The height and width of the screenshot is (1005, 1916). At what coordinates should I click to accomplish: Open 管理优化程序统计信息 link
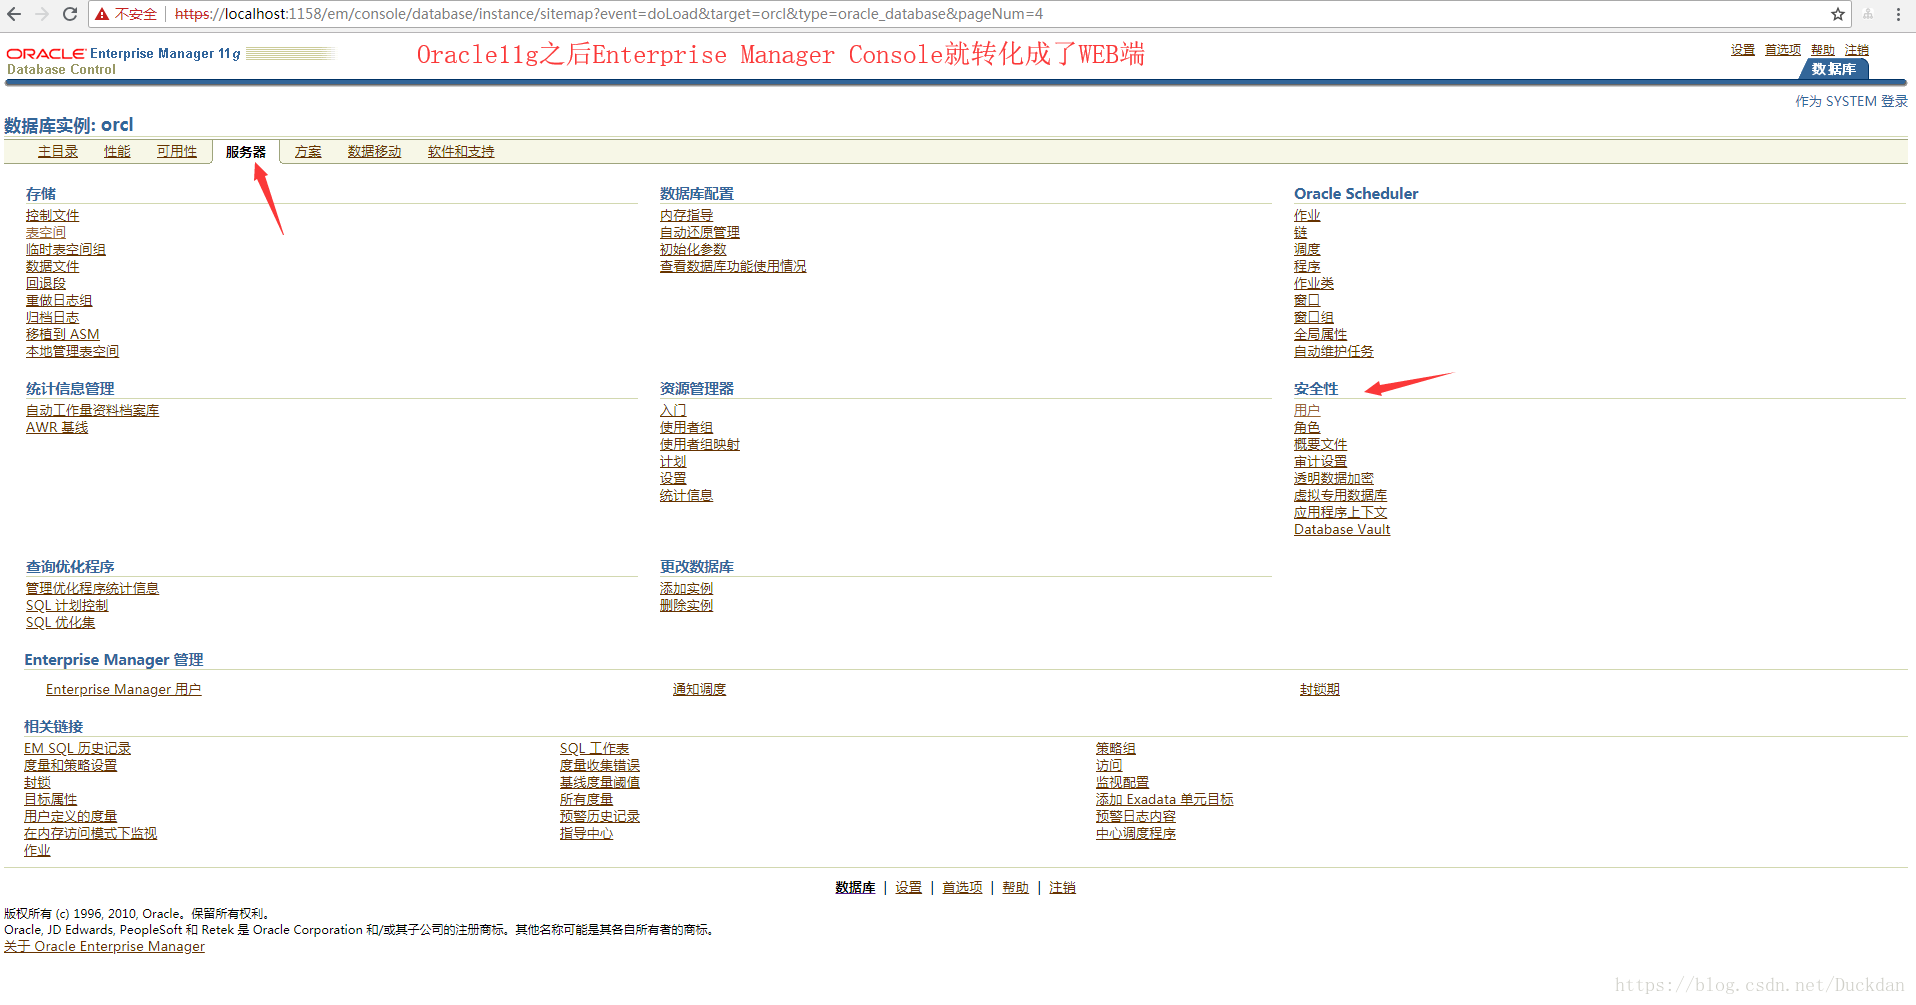pos(92,589)
